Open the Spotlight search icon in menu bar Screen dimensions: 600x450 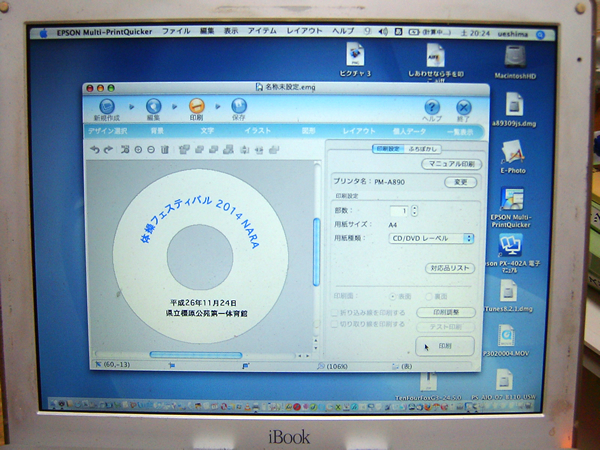(540, 35)
